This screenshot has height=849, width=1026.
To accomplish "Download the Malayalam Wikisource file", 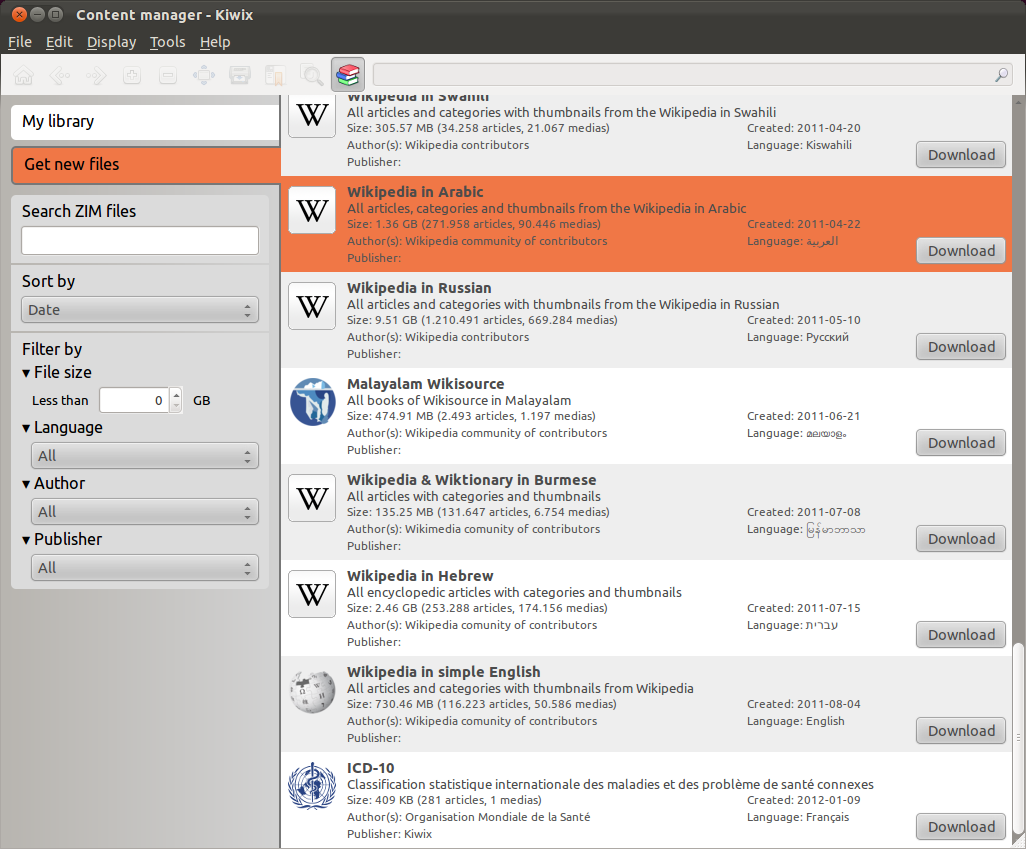I will pos(959,442).
